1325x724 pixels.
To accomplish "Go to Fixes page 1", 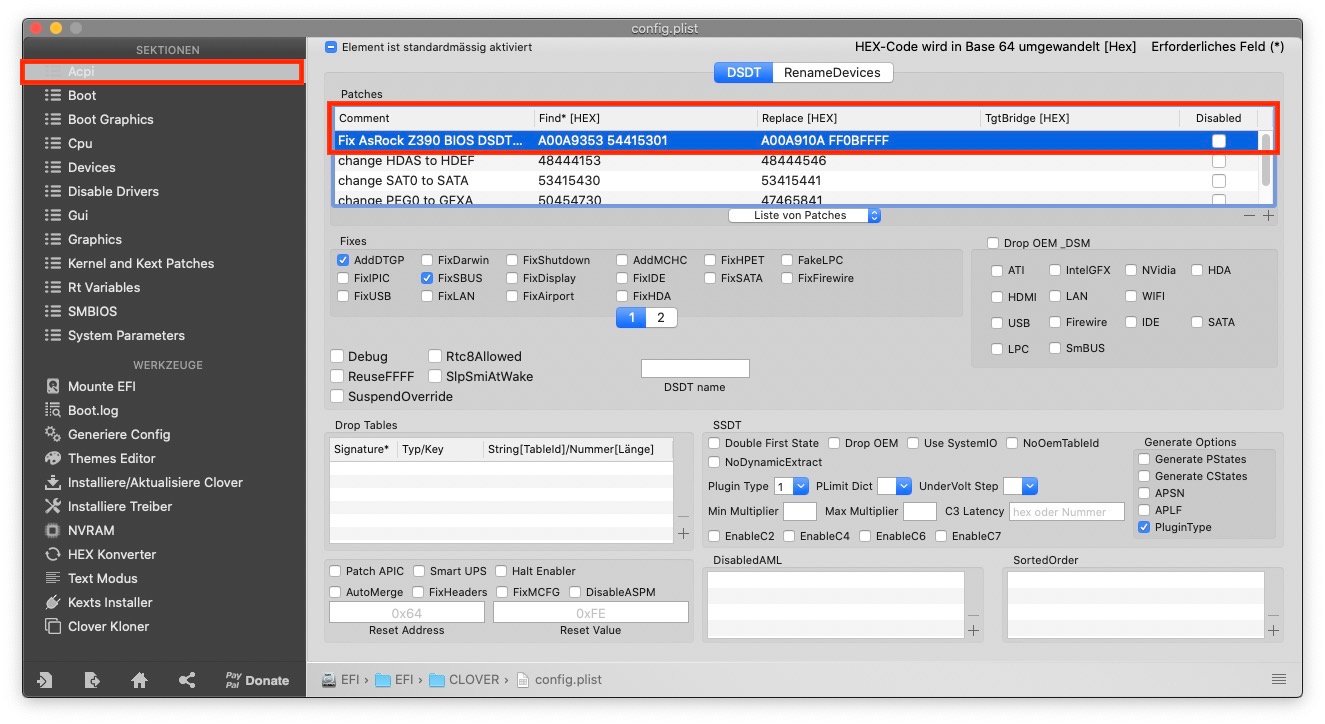I will (631, 318).
